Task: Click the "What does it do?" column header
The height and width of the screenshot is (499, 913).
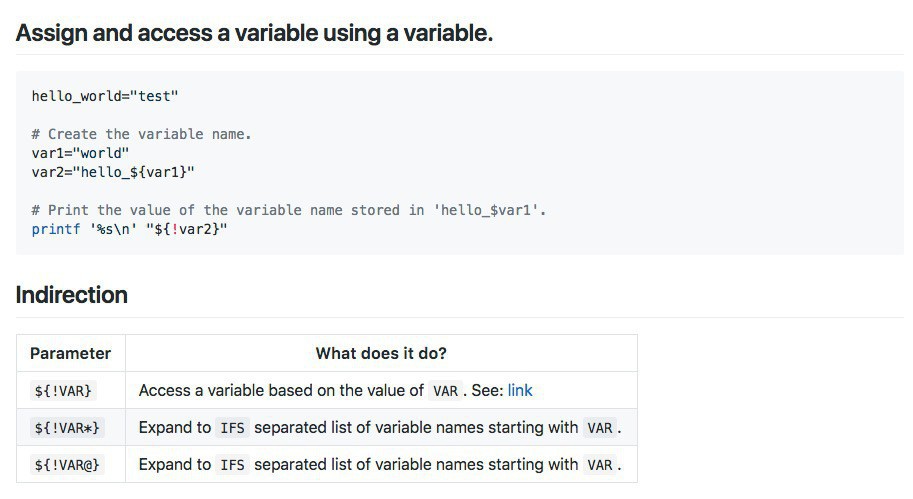Action: pyautogui.click(x=381, y=353)
